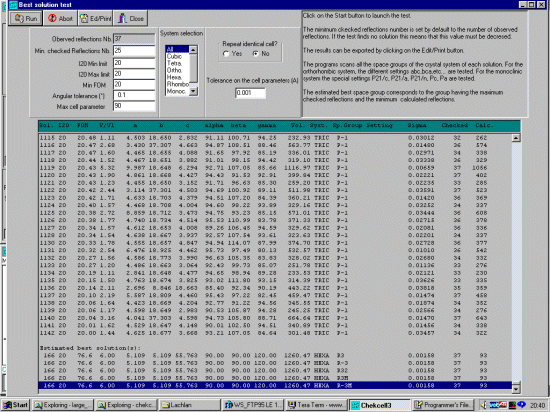This screenshot has height=412, width=550.
Task: Pick Rhombo in System selection list
Action: pos(177,84)
